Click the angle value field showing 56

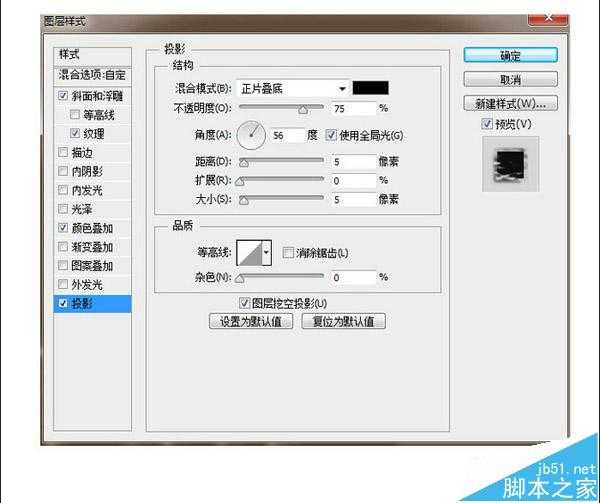click(x=287, y=135)
